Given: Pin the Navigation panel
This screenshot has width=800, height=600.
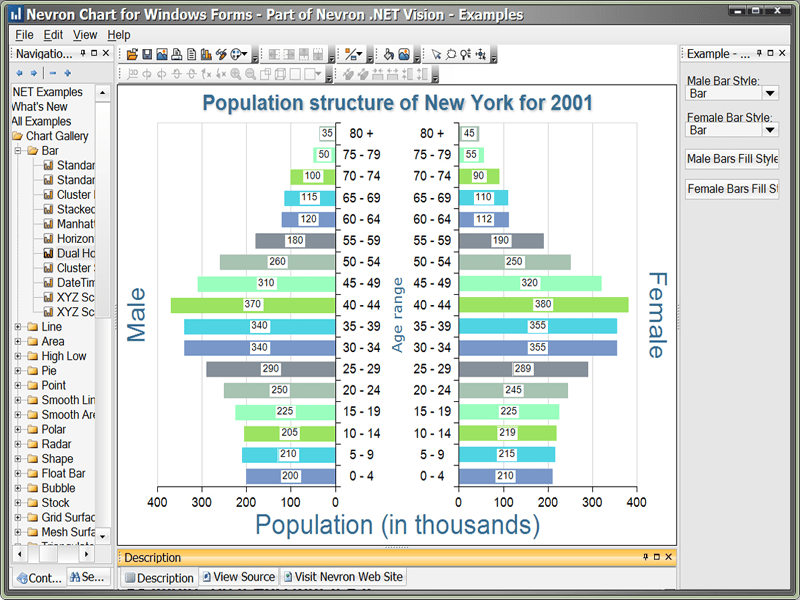Looking at the screenshot, I should (x=93, y=53).
